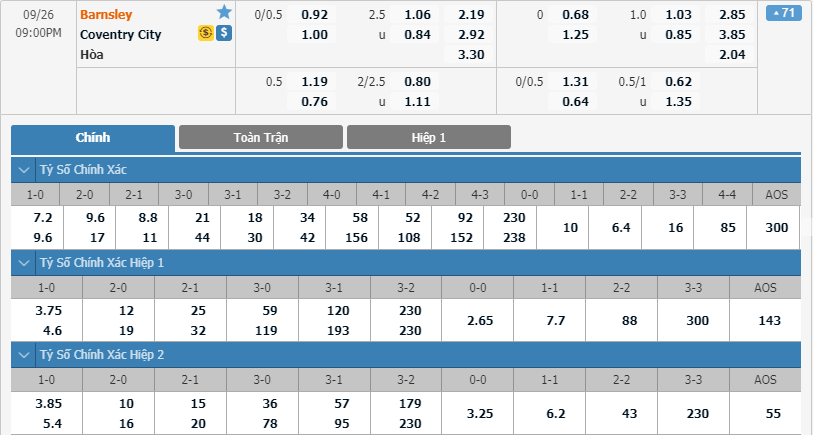Viewport: 813px width, 435px height.
Task: Select second-half AOS odds 55
Action: coord(773,413)
